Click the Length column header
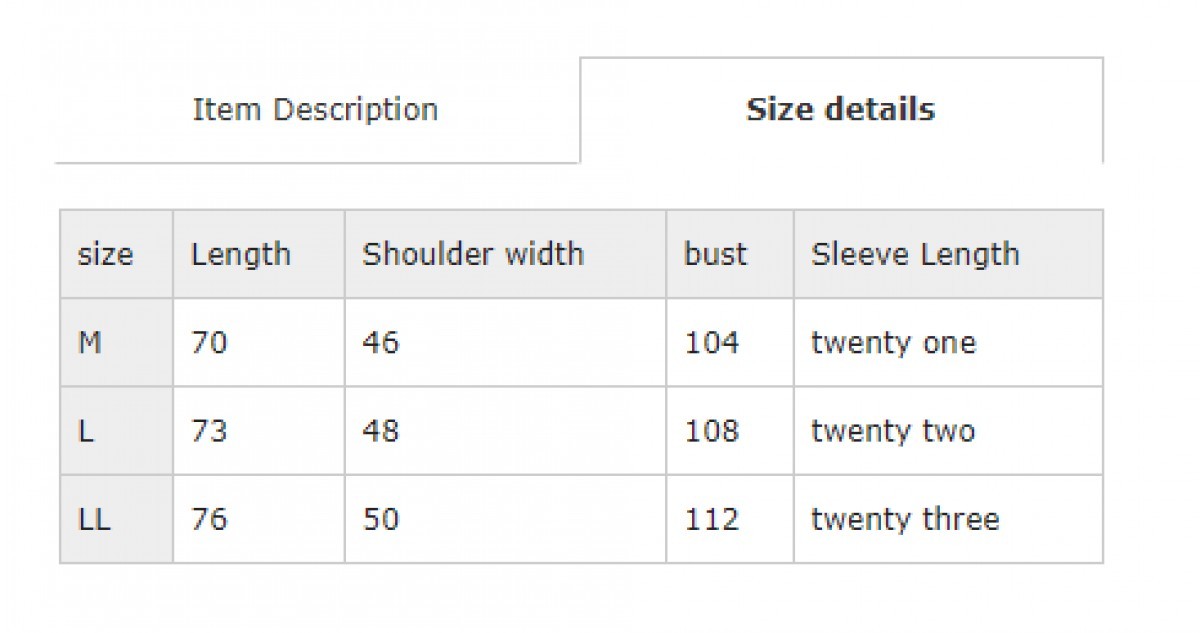Viewport: 1200px width, 633px height. coord(241,254)
